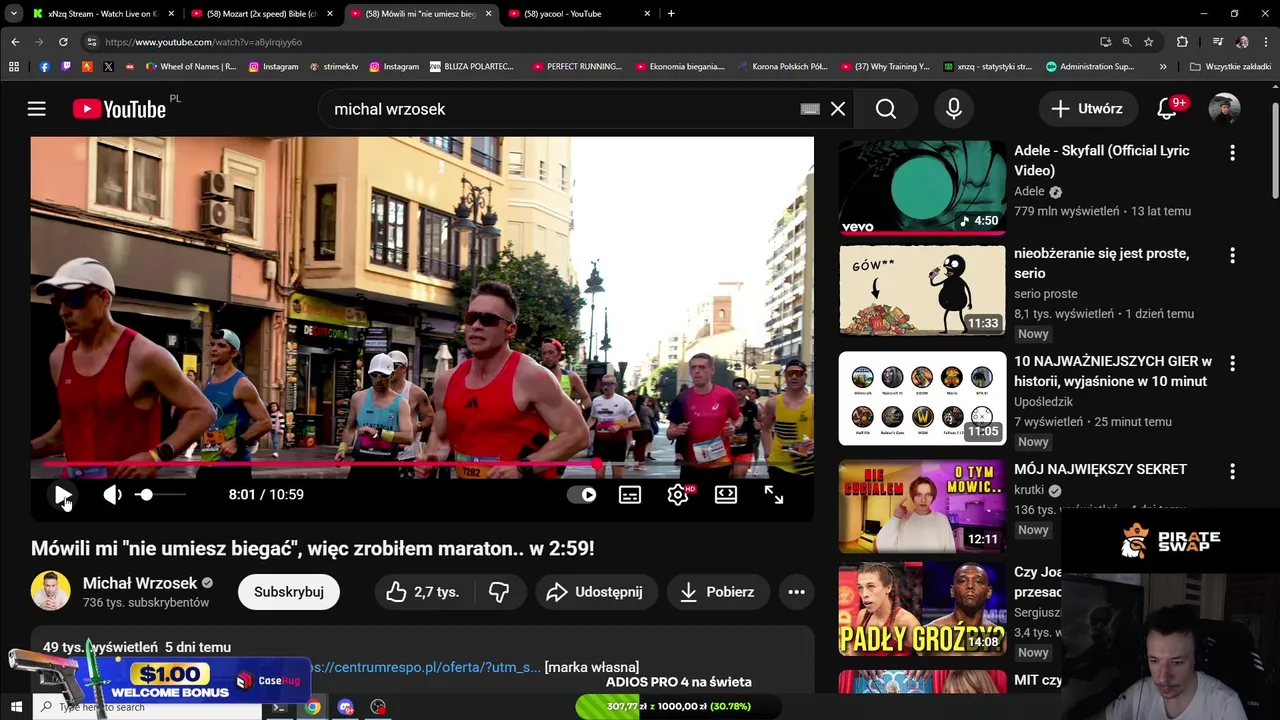Image resolution: width=1280 pixels, height=720 pixels.
Task: Like the video (2,7 tys.)
Action: click(x=423, y=592)
